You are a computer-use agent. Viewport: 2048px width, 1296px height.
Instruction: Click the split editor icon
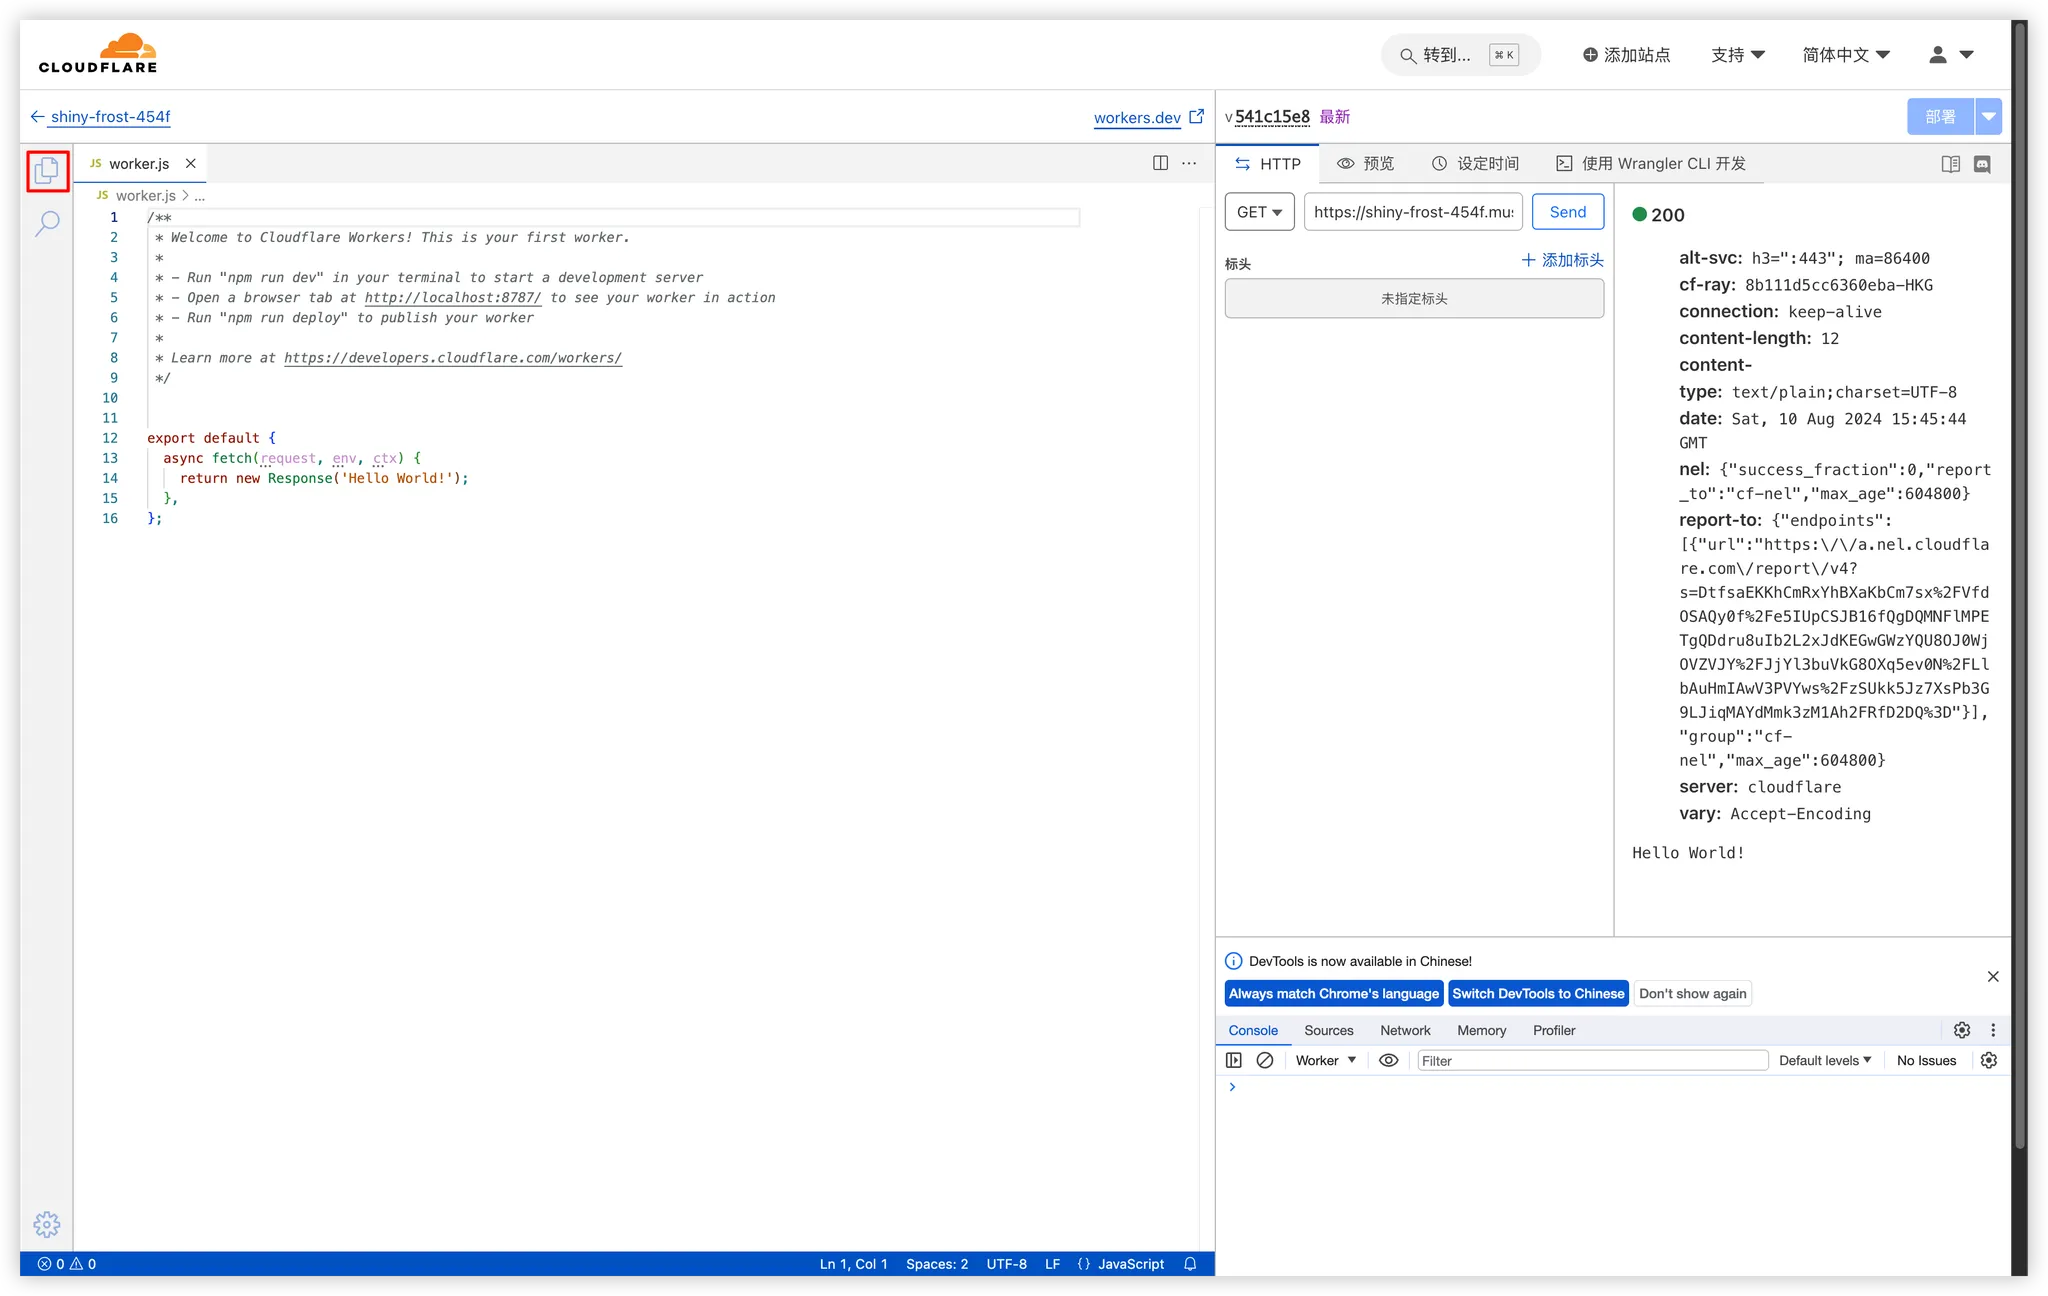(1160, 163)
